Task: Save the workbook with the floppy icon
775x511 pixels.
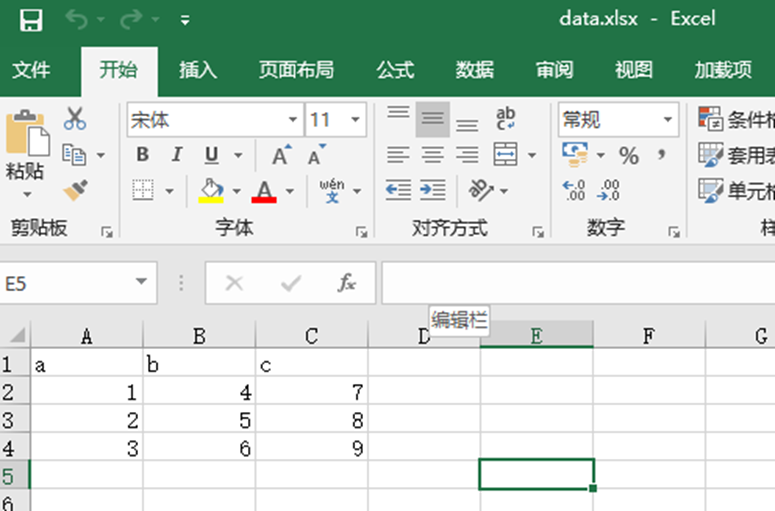Action: (x=31, y=20)
